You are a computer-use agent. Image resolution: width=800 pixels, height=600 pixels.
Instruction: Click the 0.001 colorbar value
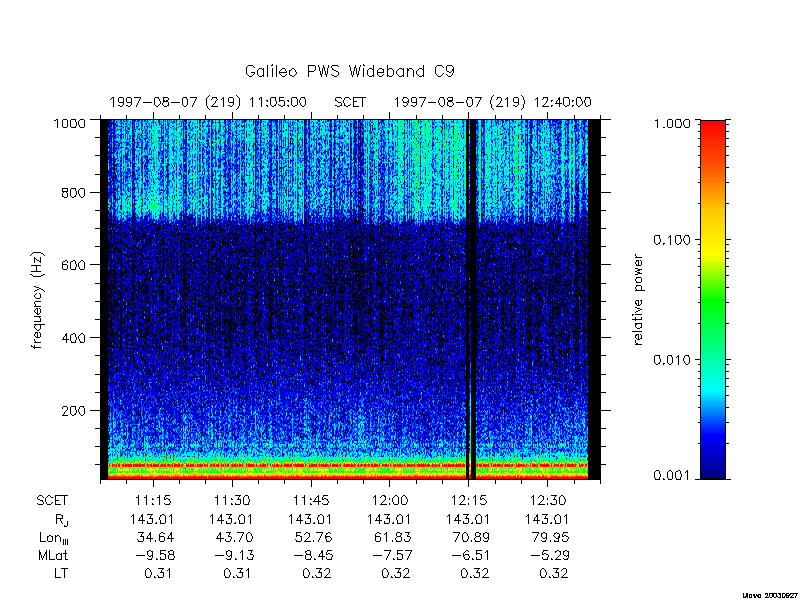672,476
